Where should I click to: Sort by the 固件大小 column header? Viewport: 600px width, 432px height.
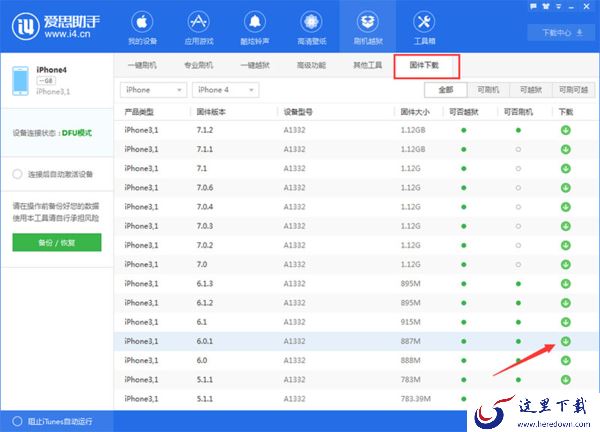[x=415, y=112]
